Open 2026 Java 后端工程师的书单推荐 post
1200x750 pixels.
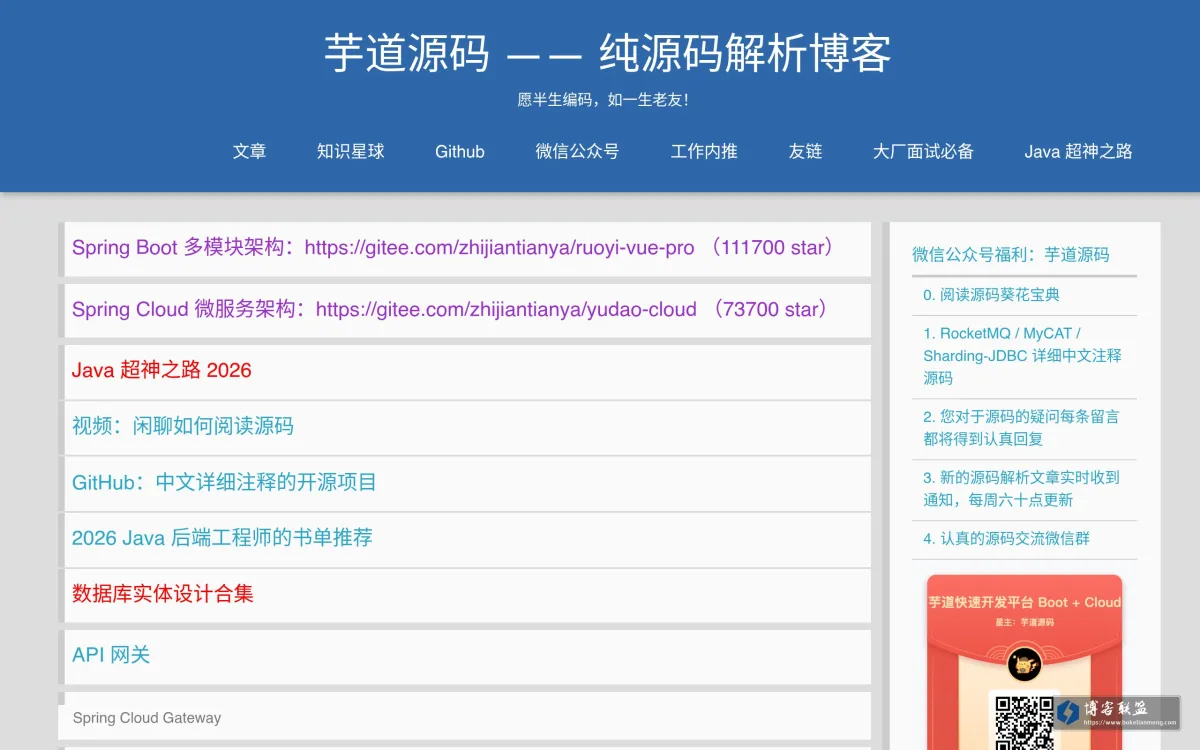coord(222,537)
